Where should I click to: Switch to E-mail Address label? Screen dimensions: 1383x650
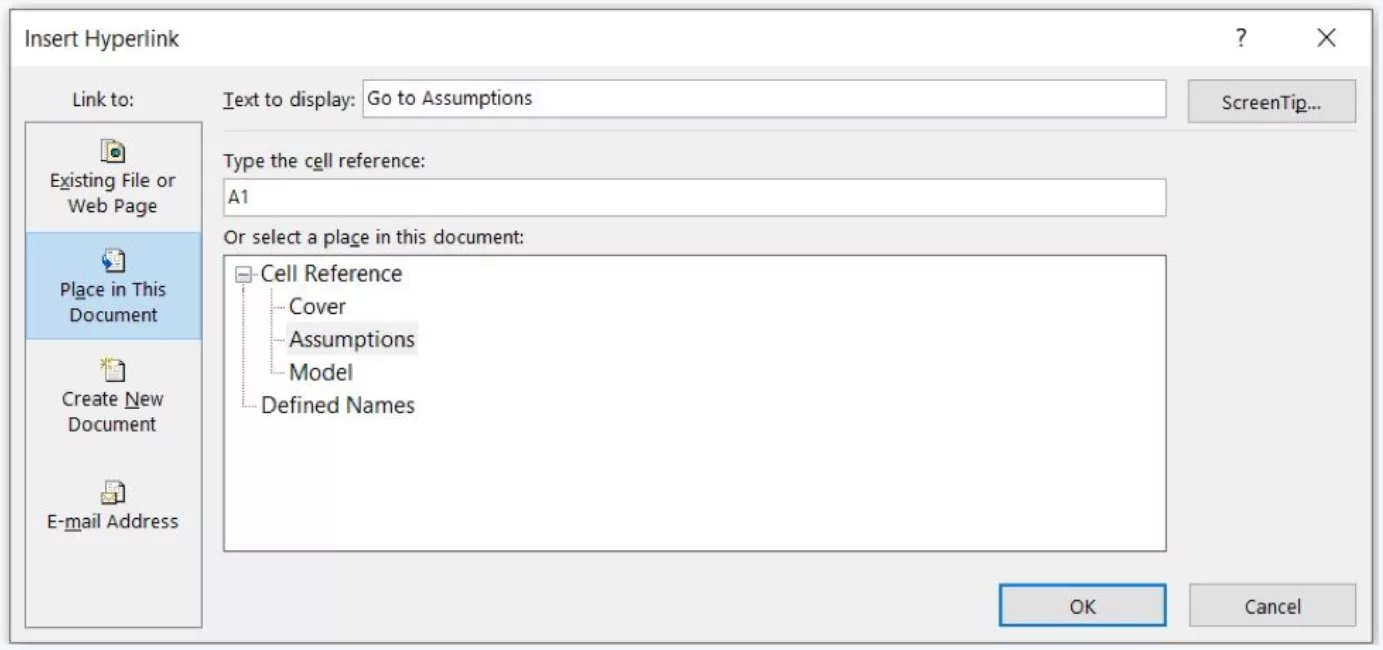[x=112, y=522]
